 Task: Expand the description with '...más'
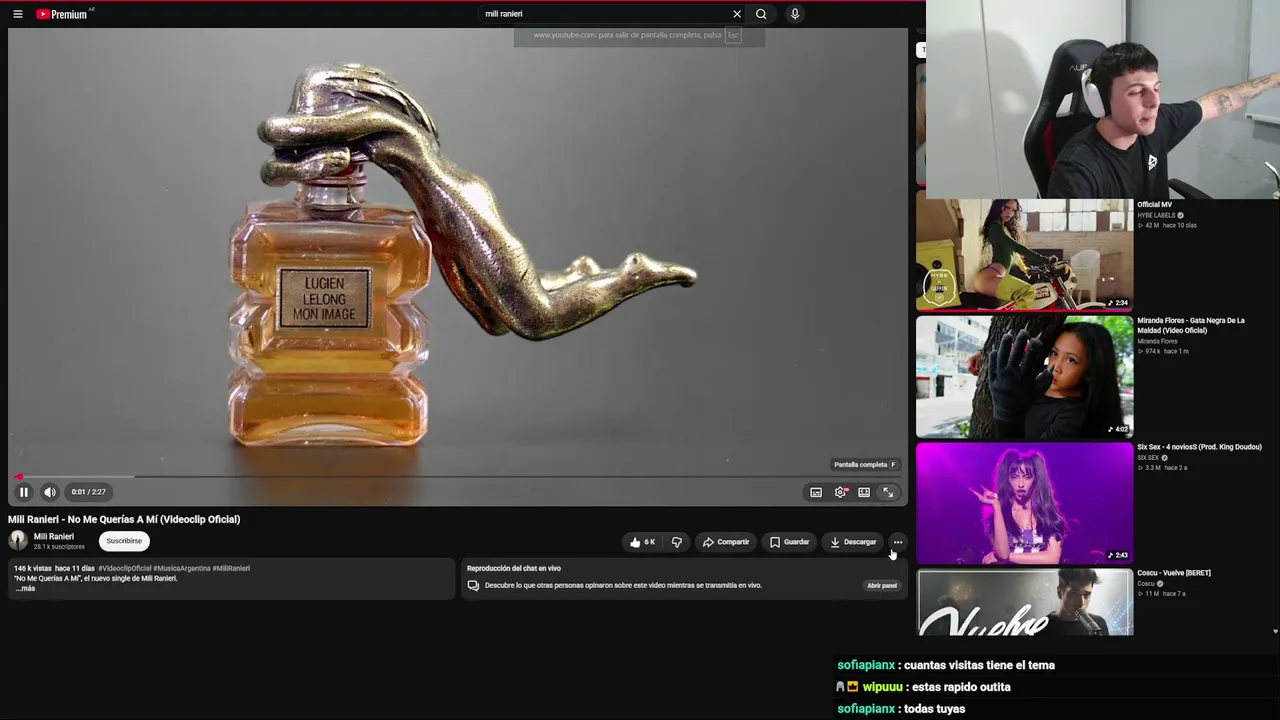(26, 588)
